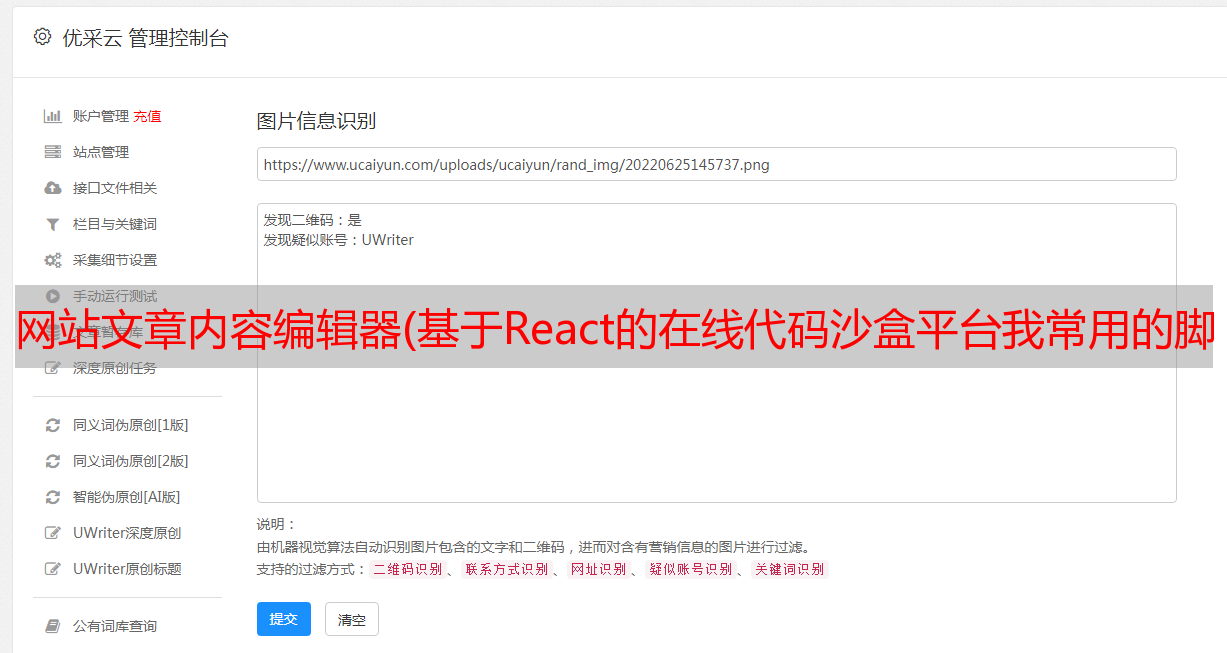Open 采集细节设置 menu item
1227x653 pixels.
115,260
